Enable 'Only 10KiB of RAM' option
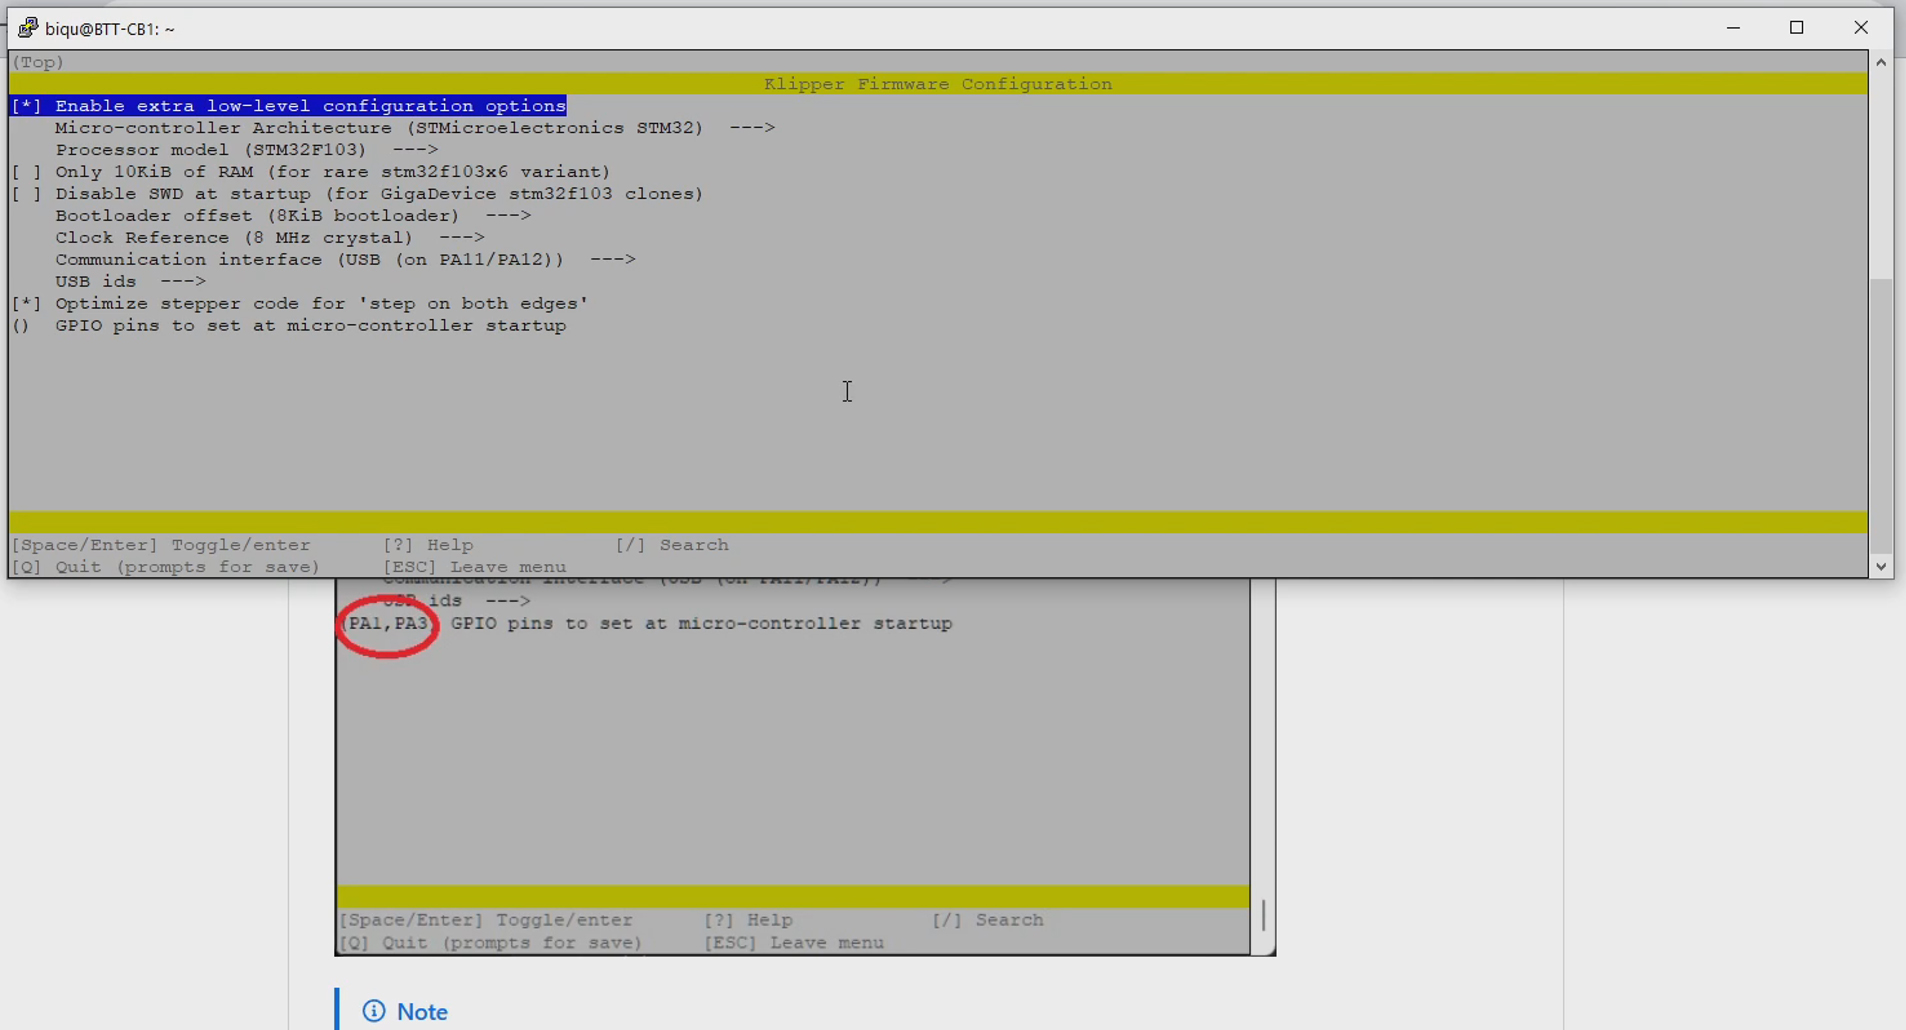This screenshot has height=1030, width=1906. (x=27, y=172)
